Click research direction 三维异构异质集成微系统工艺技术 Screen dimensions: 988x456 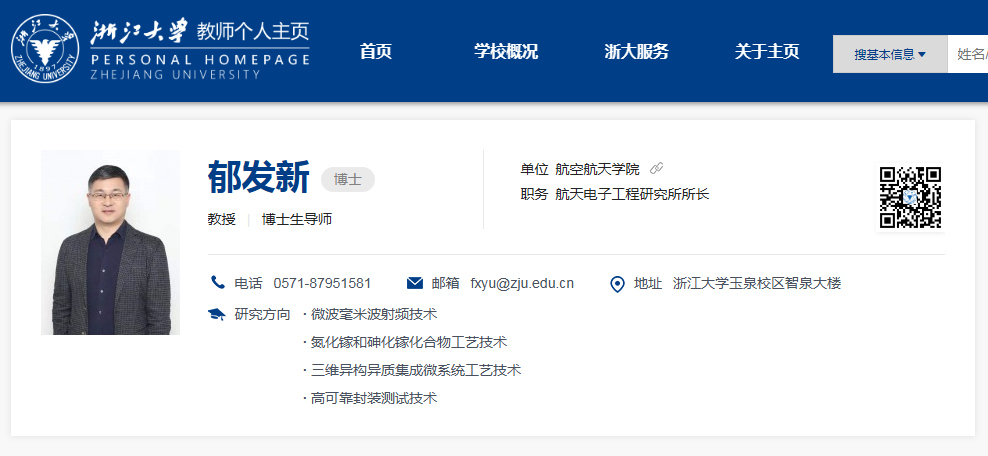pyautogui.click(x=416, y=370)
